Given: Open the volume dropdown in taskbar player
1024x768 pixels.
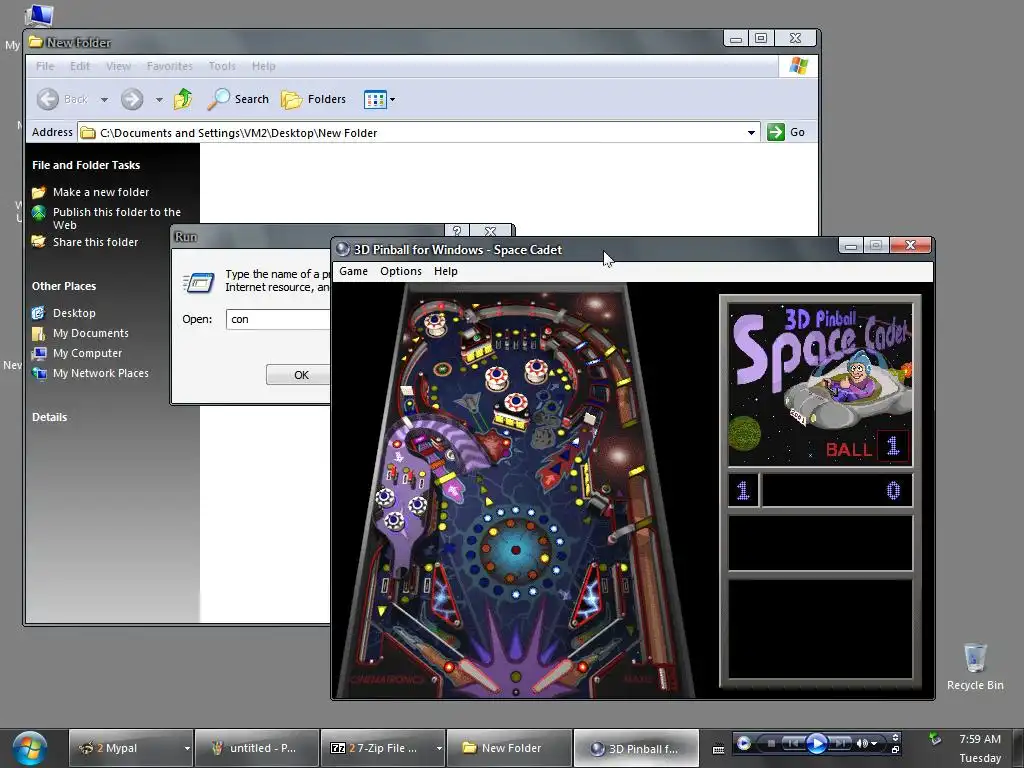Looking at the screenshot, I should (x=874, y=743).
